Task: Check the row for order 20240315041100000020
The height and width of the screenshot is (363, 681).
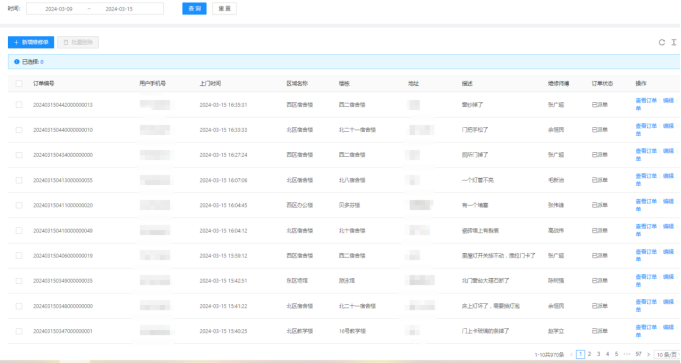Action: click(19, 205)
